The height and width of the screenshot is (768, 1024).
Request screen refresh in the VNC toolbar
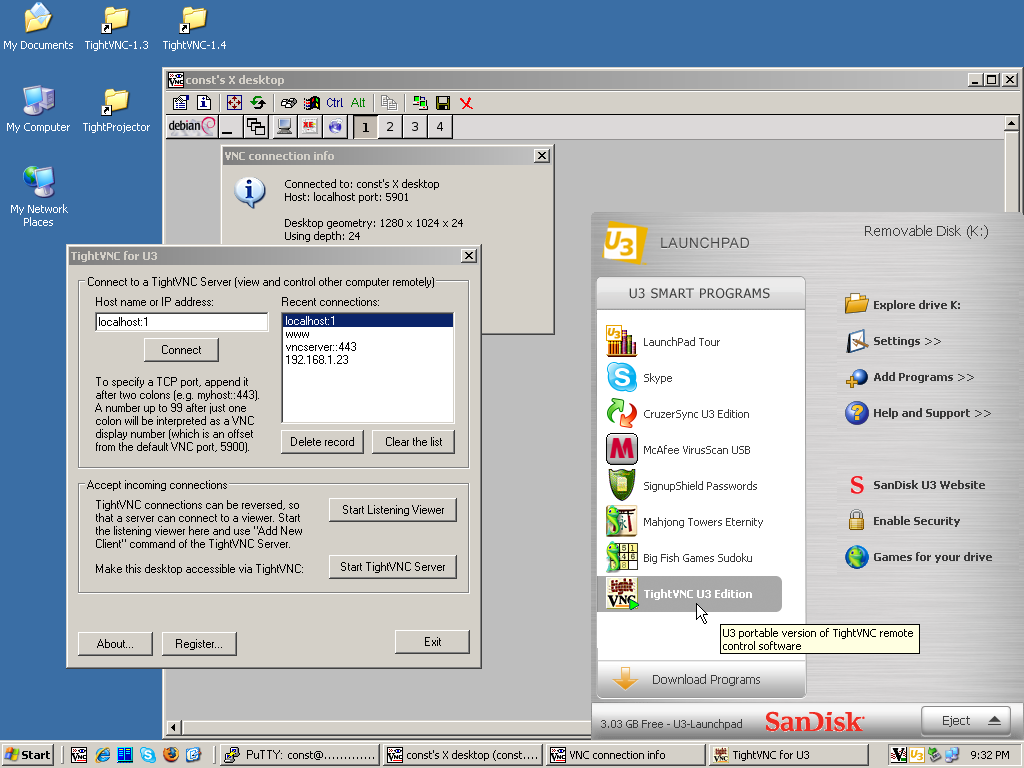coord(258,102)
